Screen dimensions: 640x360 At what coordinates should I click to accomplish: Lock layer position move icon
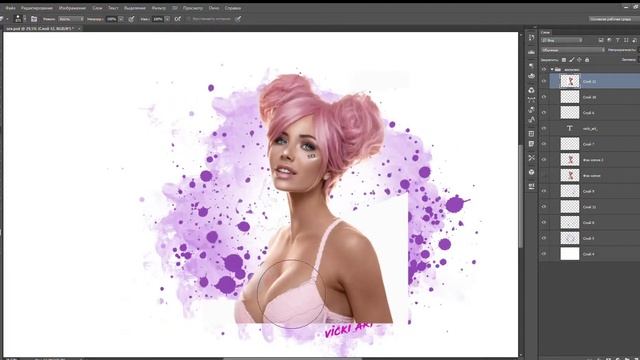pos(579,60)
